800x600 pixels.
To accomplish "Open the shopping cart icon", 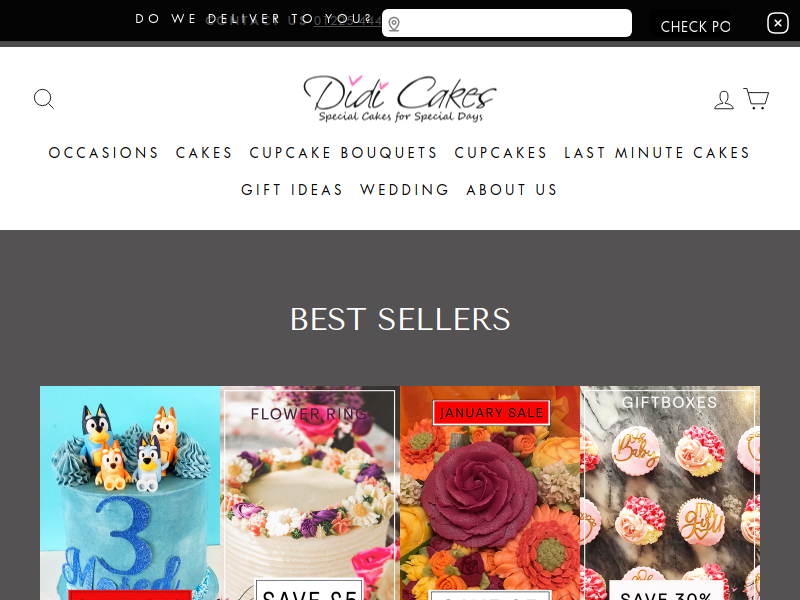I will coord(756,98).
